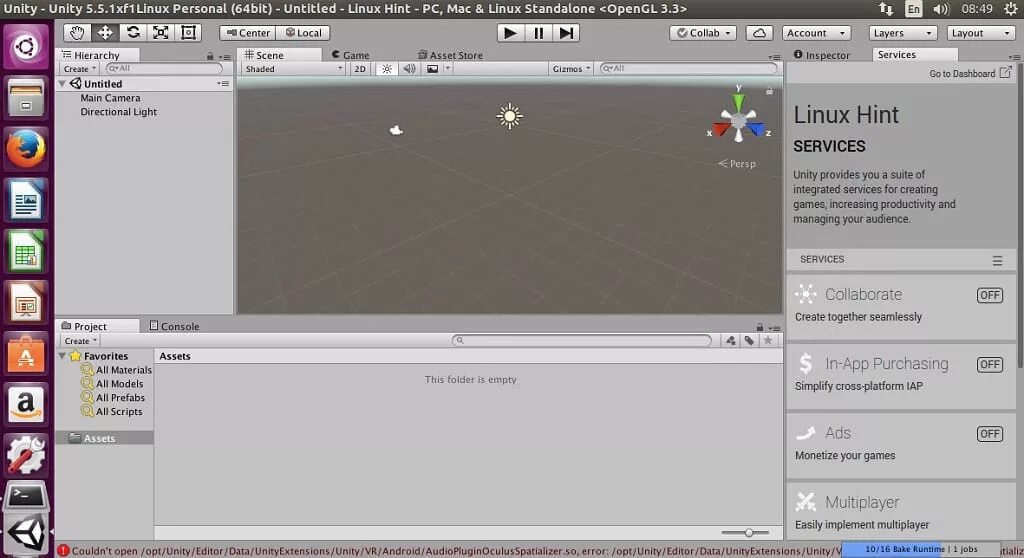Open Go to Dashboard link
This screenshot has width=1024, height=558.
tap(969, 73)
